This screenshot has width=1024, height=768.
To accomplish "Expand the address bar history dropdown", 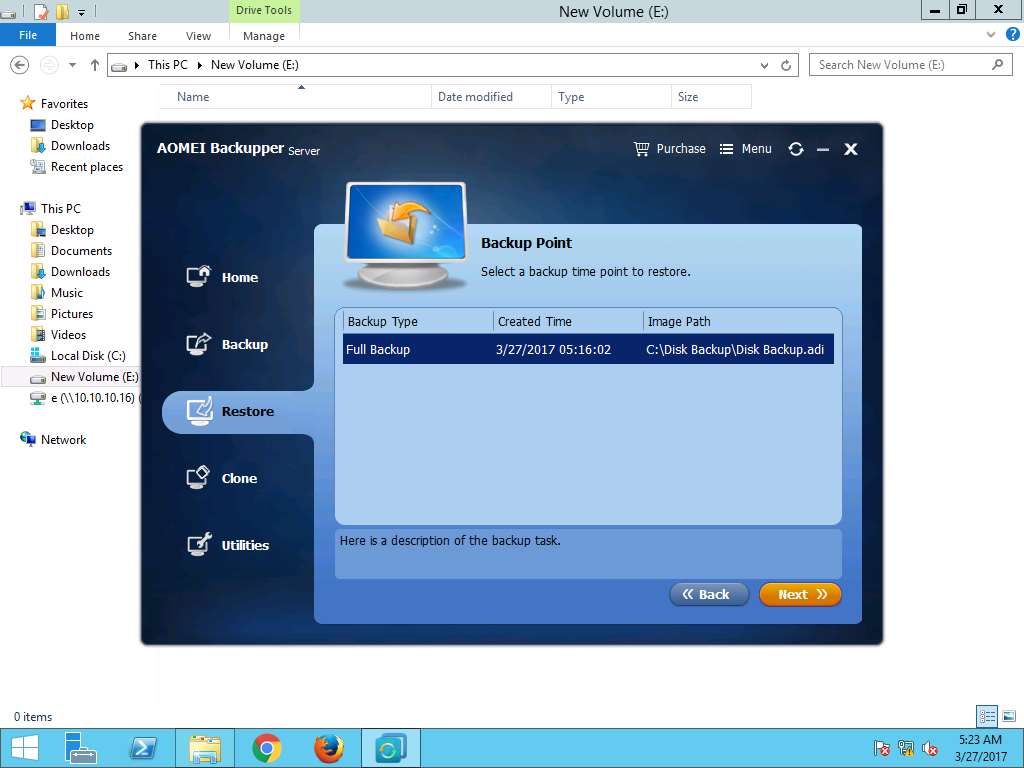I will click(764, 65).
